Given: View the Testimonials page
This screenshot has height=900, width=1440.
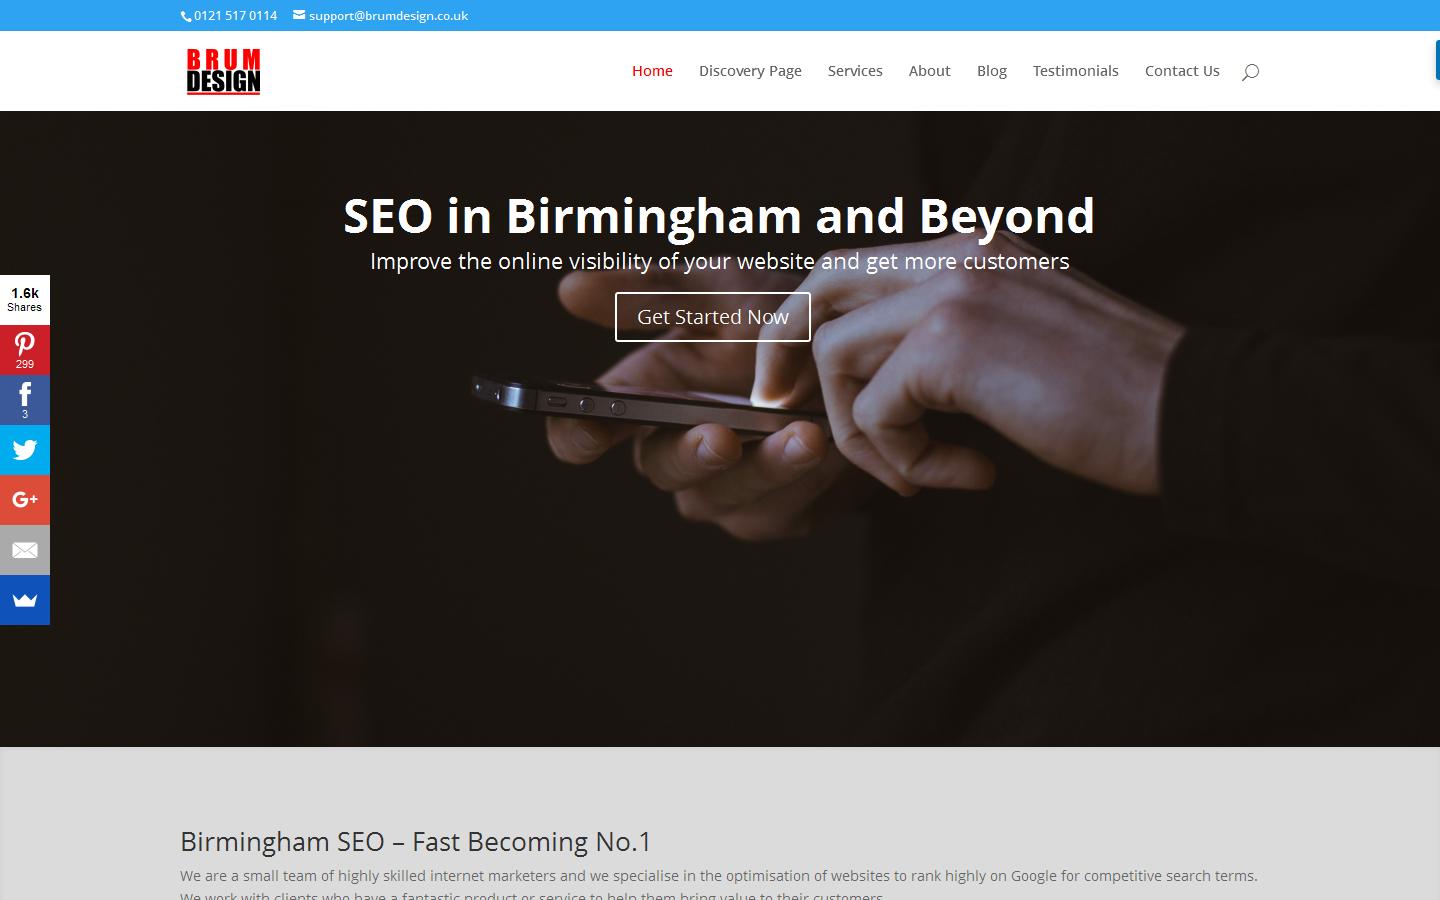Looking at the screenshot, I should tap(1076, 71).
